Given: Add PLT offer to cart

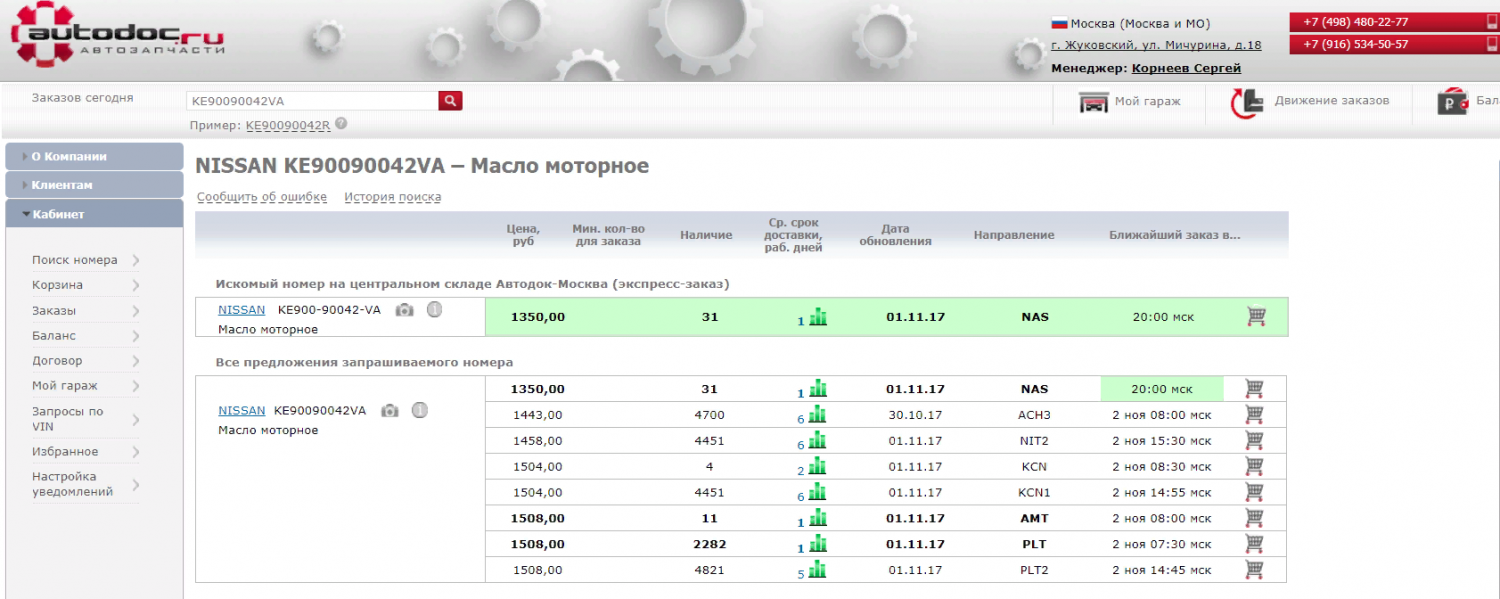Looking at the screenshot, I should tap(1254, 544).
